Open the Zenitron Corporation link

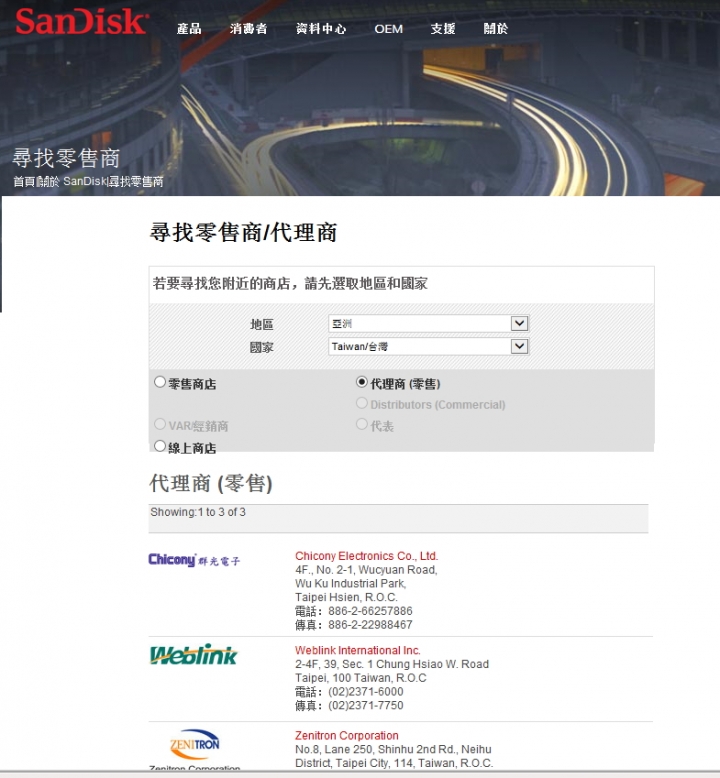[x=347, y=735]
